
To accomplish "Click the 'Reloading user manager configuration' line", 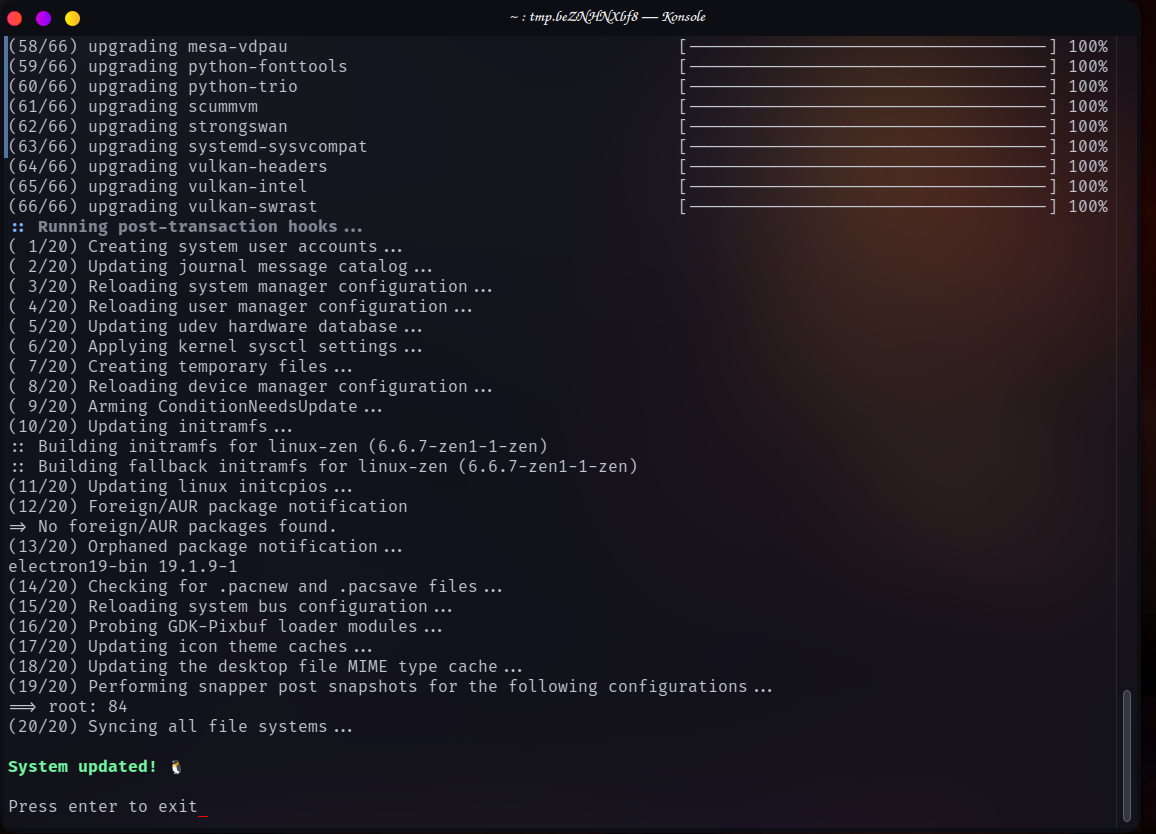I will click(240, 306).
